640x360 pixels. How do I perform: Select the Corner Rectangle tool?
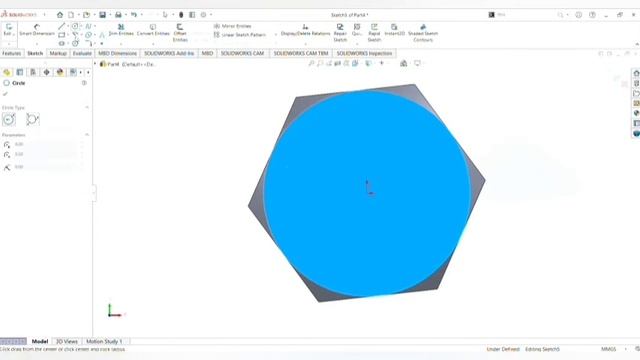coord(62,35)
